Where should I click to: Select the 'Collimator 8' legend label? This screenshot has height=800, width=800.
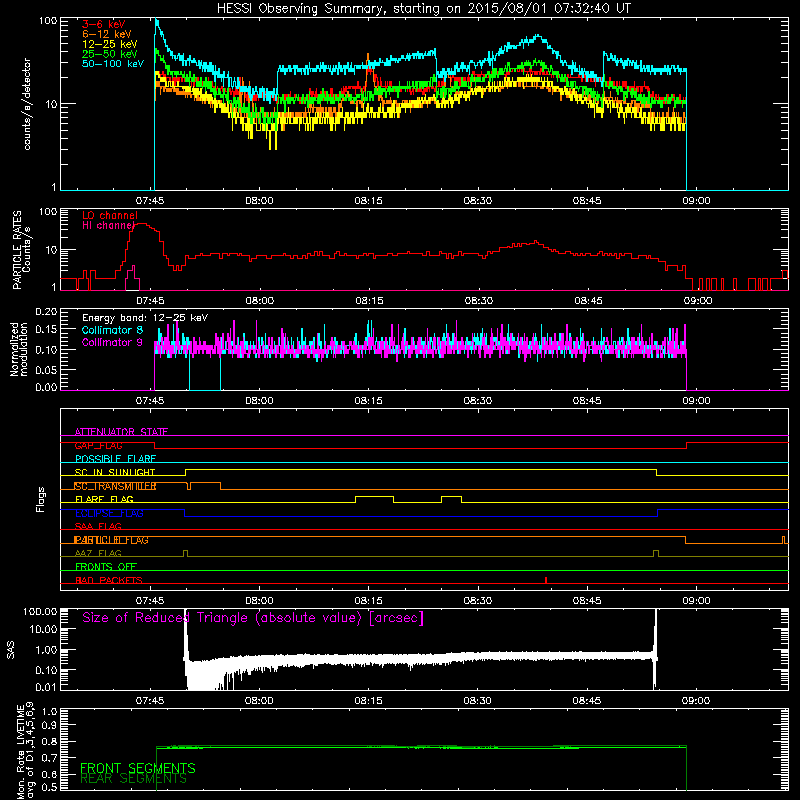click(x=112, y=330)
